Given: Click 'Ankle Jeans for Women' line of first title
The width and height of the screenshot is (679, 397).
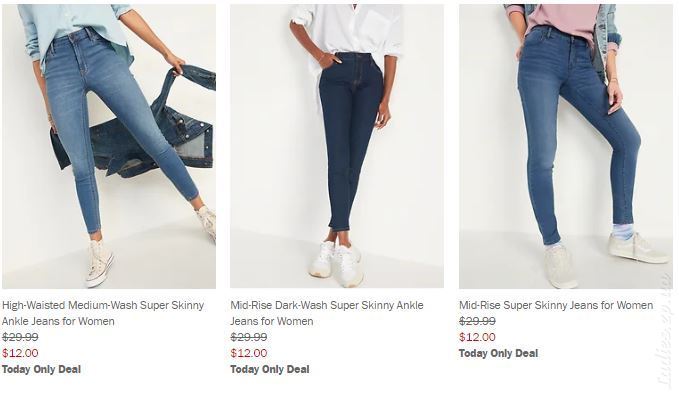Looking at the screenshot, I should (58, 321).
